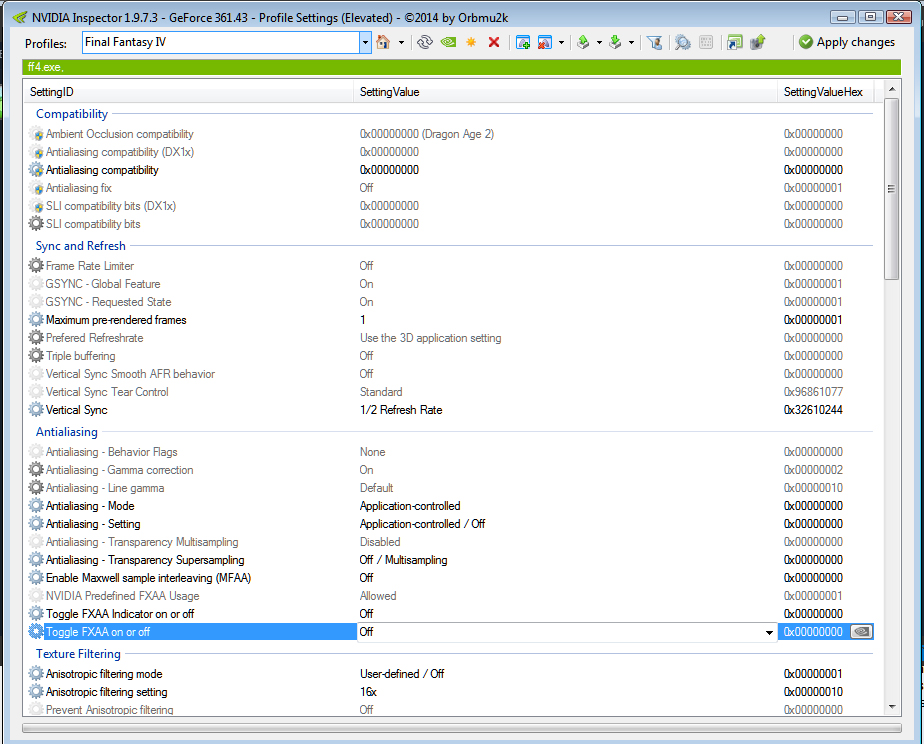Click the vertical scrollbar thumb
Image resolution: width=924 pixels, height=744 pixels.
pyautogui.click(x=891, y=189)
